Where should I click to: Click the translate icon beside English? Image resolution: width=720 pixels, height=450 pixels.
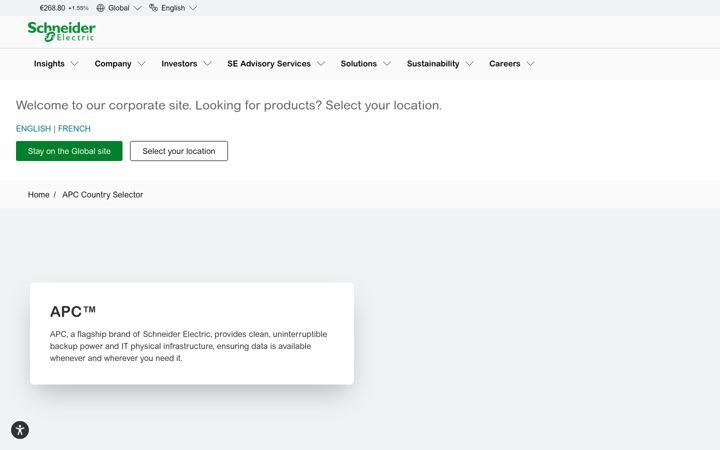153,8
